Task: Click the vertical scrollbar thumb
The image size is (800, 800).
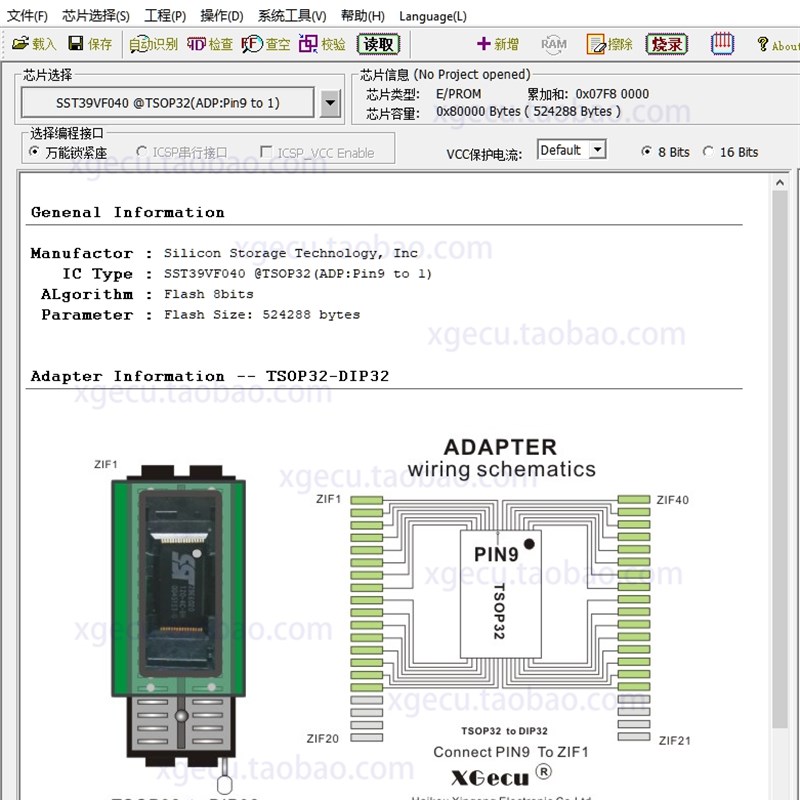Action: click(x=780, y=459)
